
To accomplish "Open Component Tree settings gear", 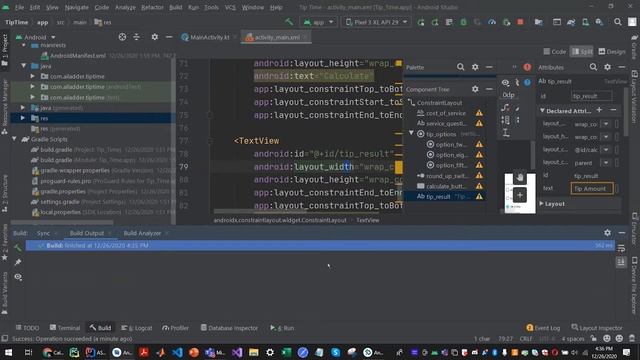I will tap(475, 89).
